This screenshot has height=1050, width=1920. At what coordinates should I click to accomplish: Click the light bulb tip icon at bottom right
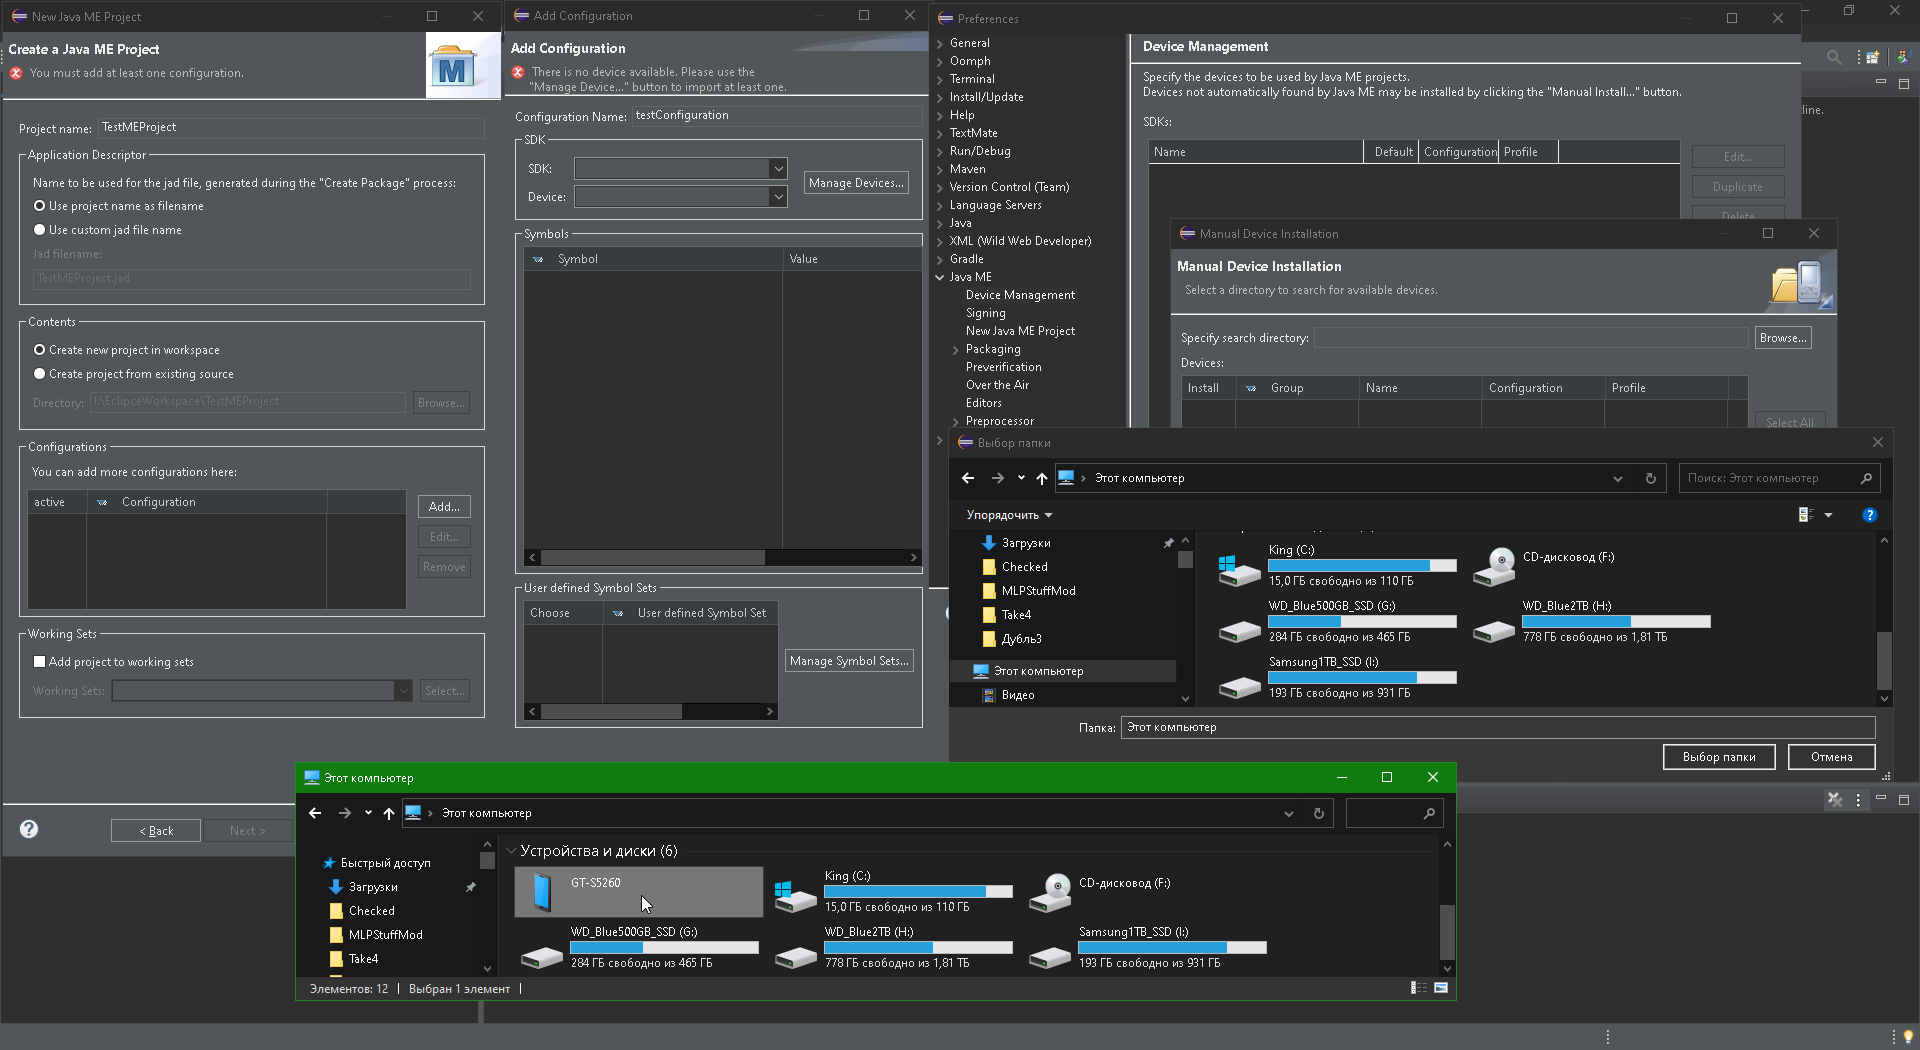pos(1907,1037)
